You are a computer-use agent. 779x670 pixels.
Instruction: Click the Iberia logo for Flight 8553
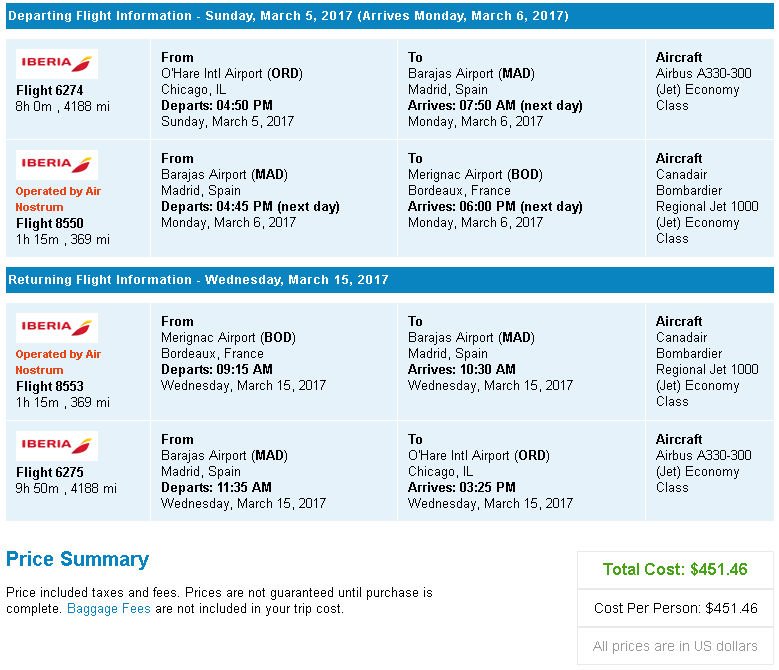pos(57,327)
